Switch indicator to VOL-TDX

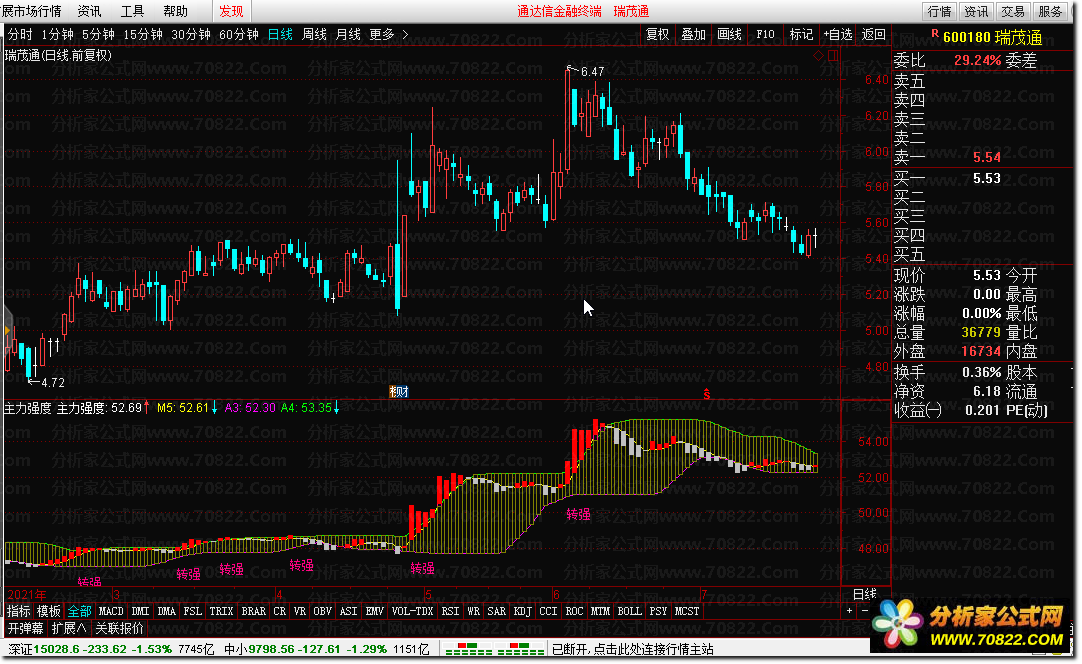(x=413, y=611)
